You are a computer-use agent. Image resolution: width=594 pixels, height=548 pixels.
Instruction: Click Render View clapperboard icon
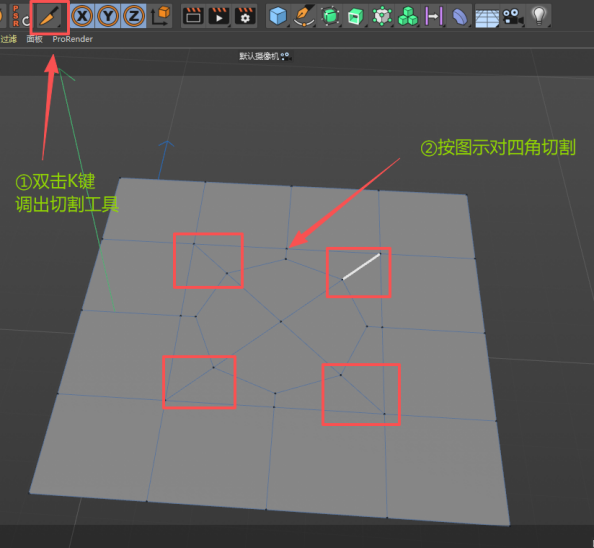coord(193,16)
